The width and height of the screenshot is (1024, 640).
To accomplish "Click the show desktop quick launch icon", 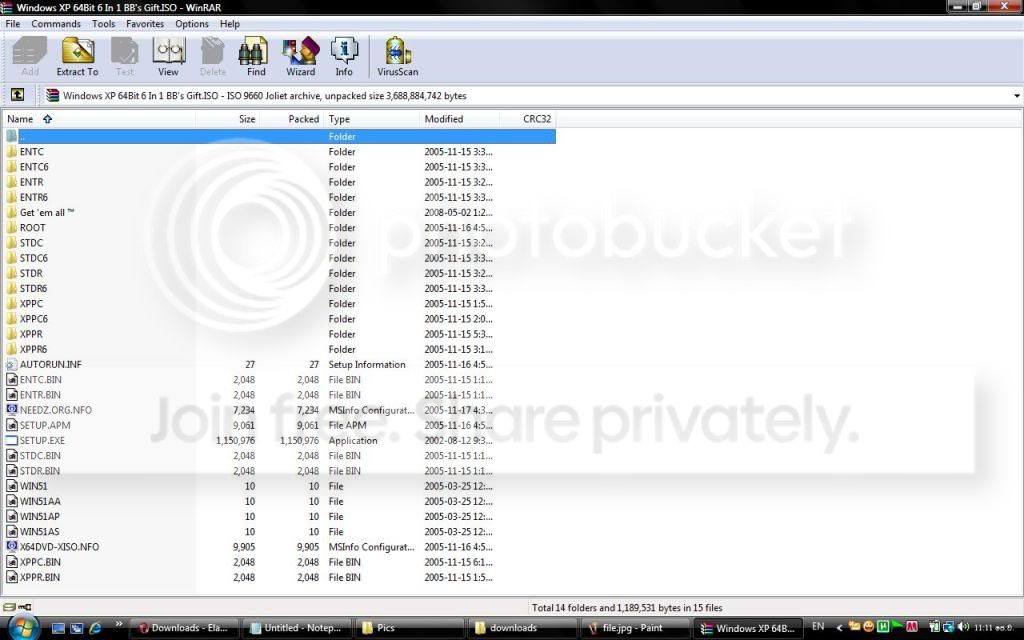I will [58, 628].
